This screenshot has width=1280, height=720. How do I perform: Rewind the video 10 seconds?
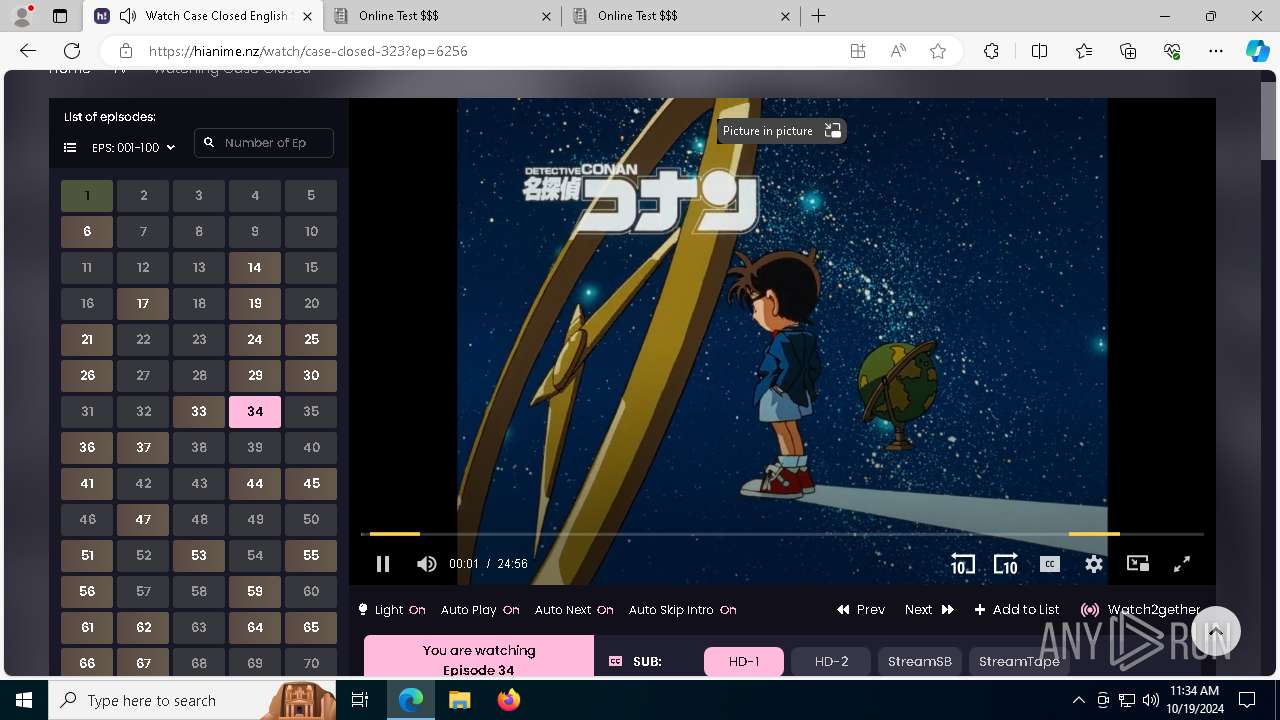(962, 564)
